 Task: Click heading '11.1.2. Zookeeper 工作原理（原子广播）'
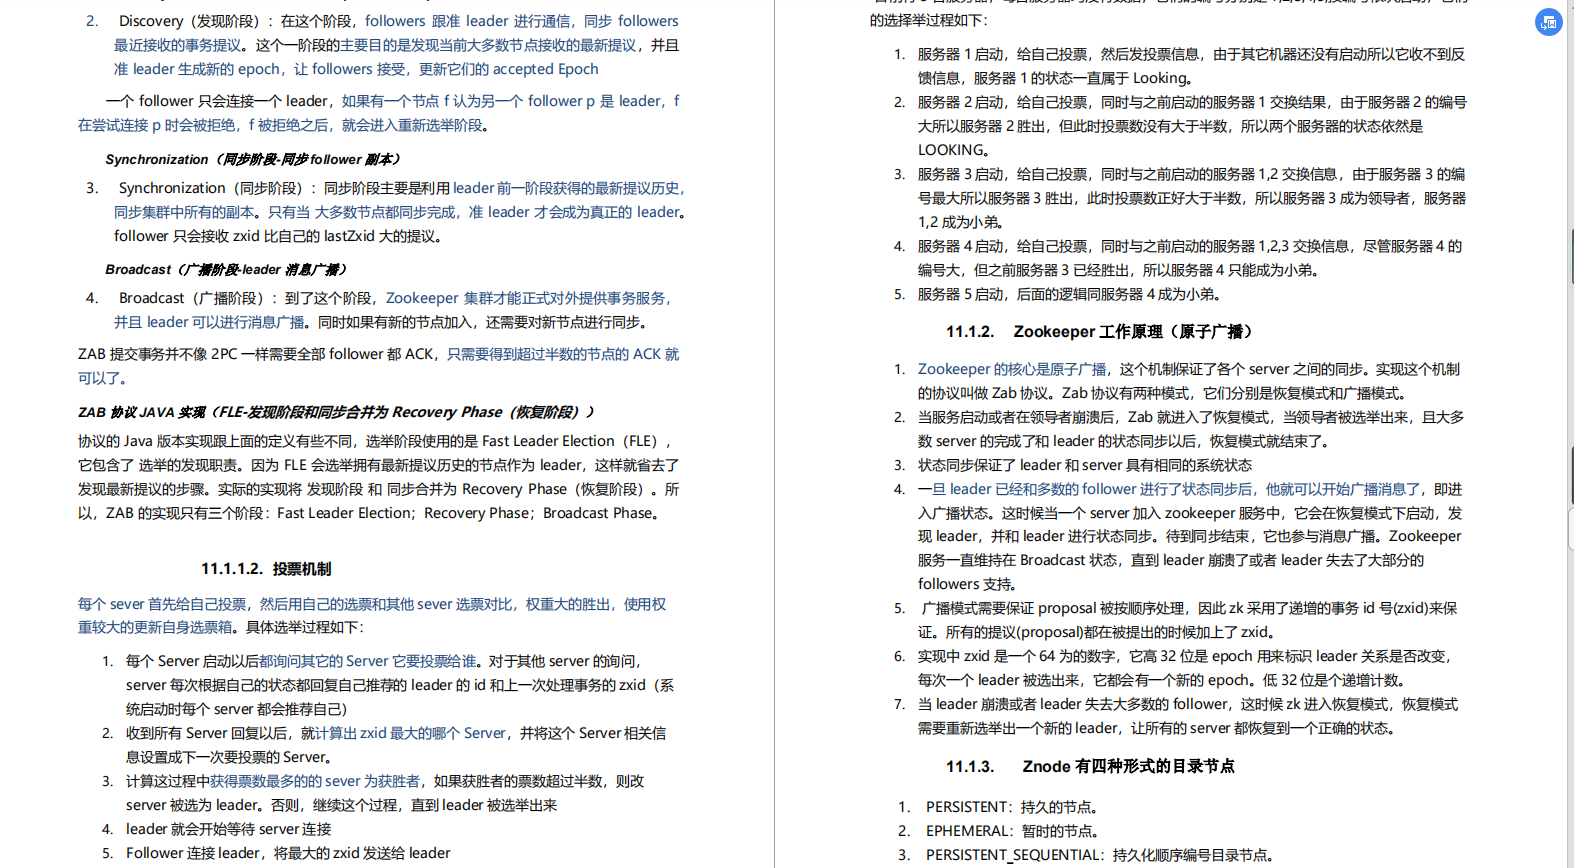pyautogui.click(x=1099, y=332)
